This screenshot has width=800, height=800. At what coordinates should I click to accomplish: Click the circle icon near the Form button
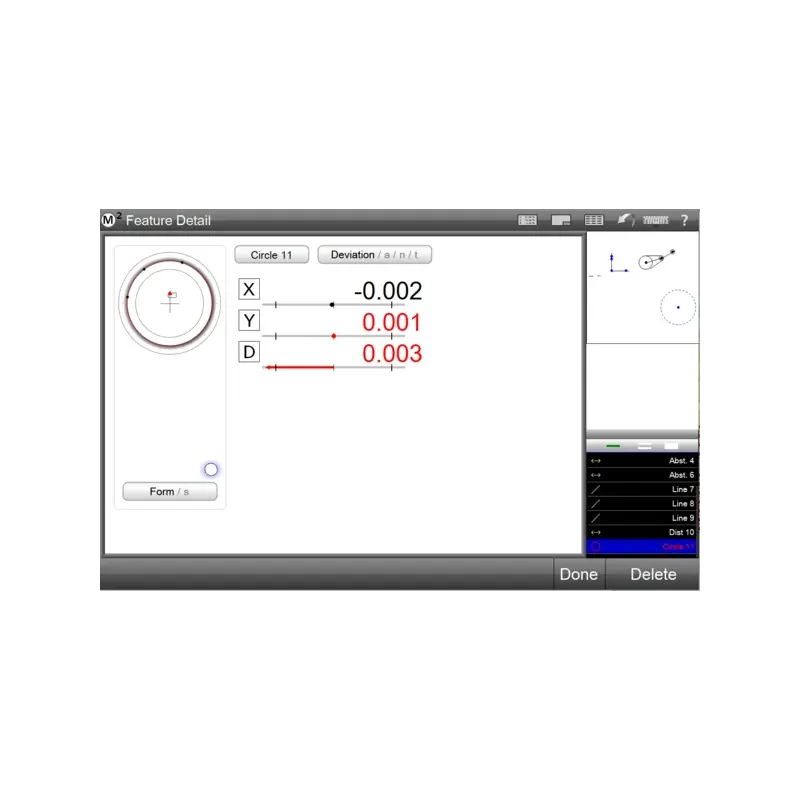coord(211,469)
